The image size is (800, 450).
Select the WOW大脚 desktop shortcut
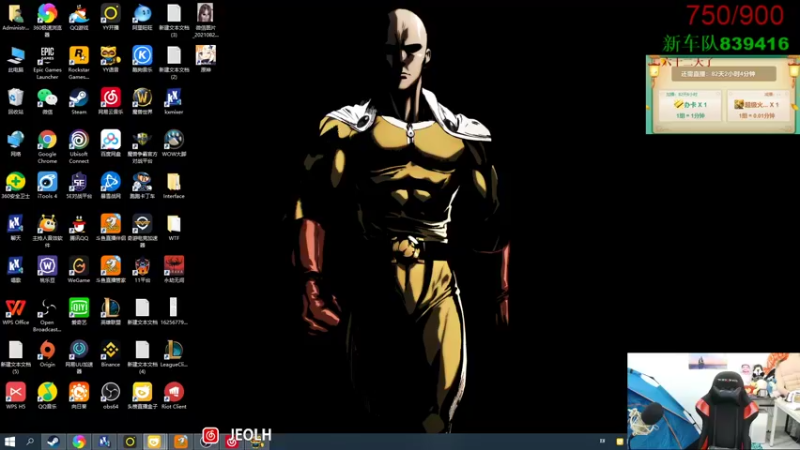click(173, 143)
